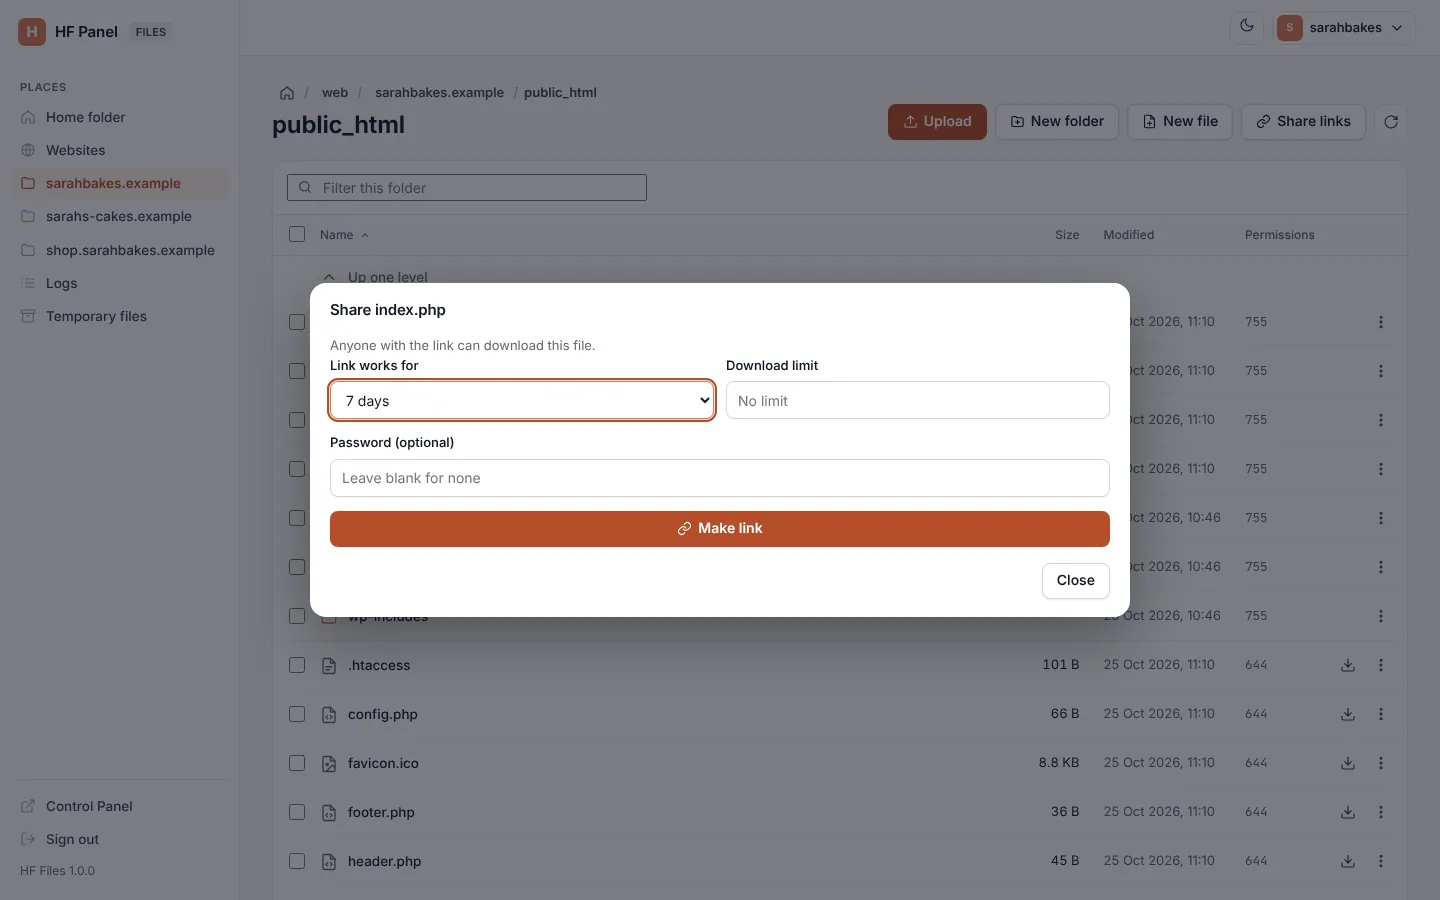The height and width of the screenshot is (900, 1440).
Task: Download the favicon.ico file
Action: pos(1348,763)
